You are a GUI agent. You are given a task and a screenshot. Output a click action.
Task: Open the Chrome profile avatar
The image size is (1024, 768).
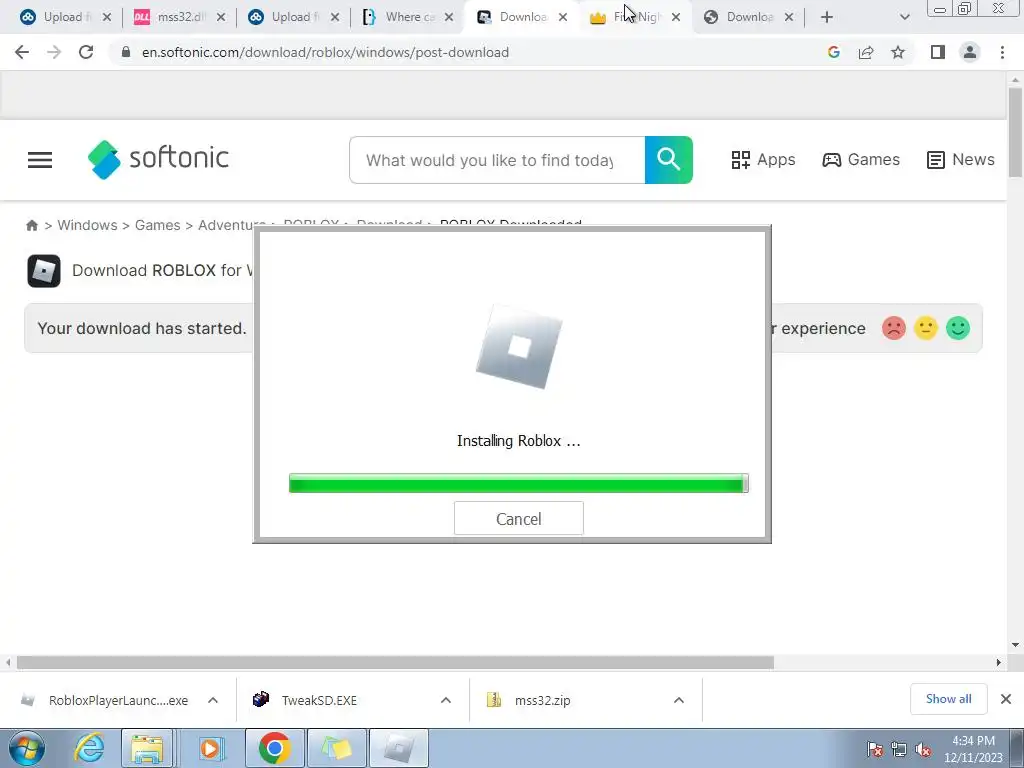970,52
